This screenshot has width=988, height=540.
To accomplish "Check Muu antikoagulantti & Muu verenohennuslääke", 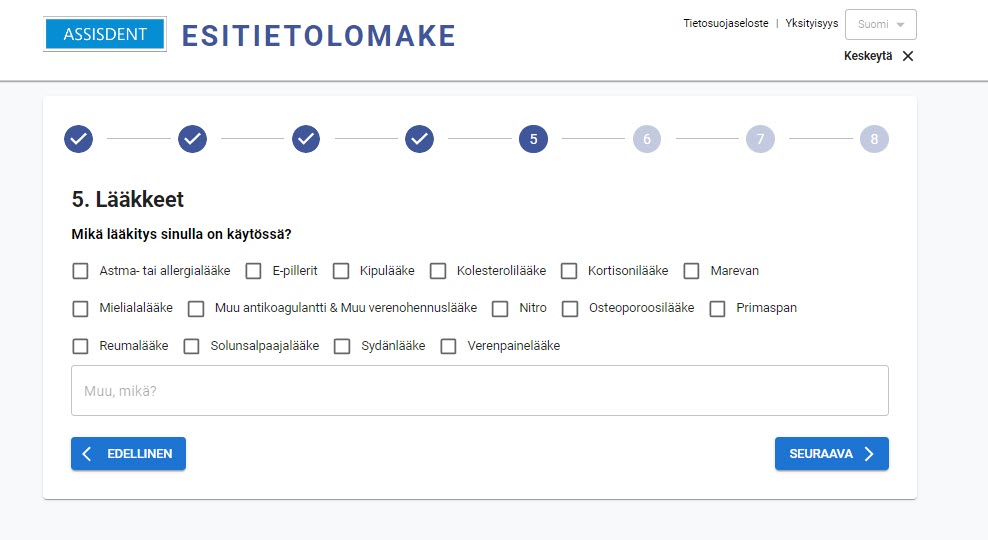I will point(196,309).
